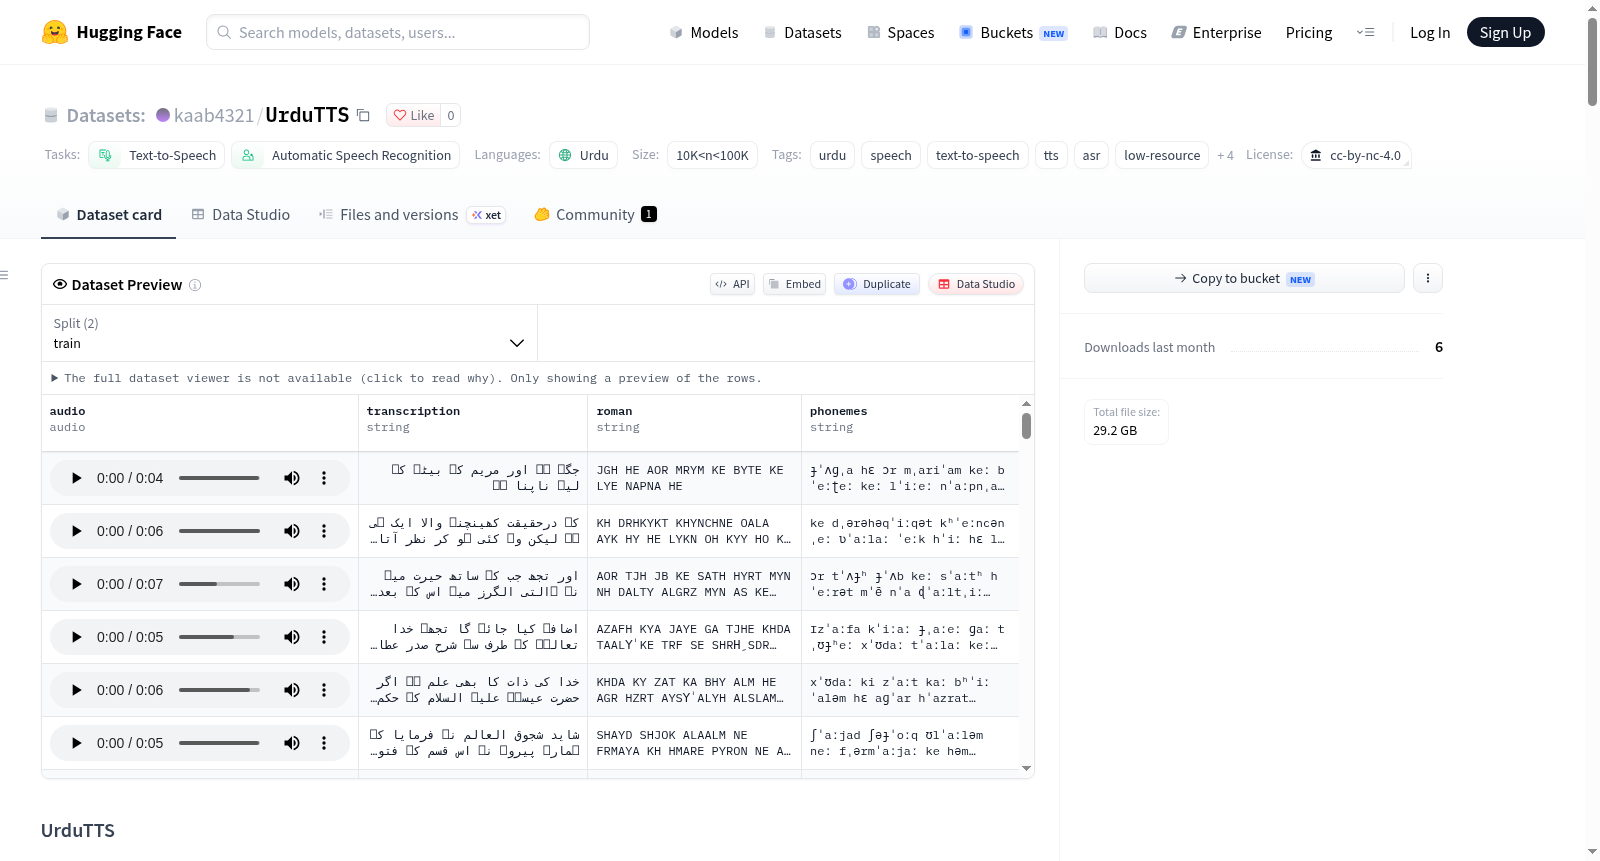
Task: Open the Pricing page
Action: pos(1309,32)
